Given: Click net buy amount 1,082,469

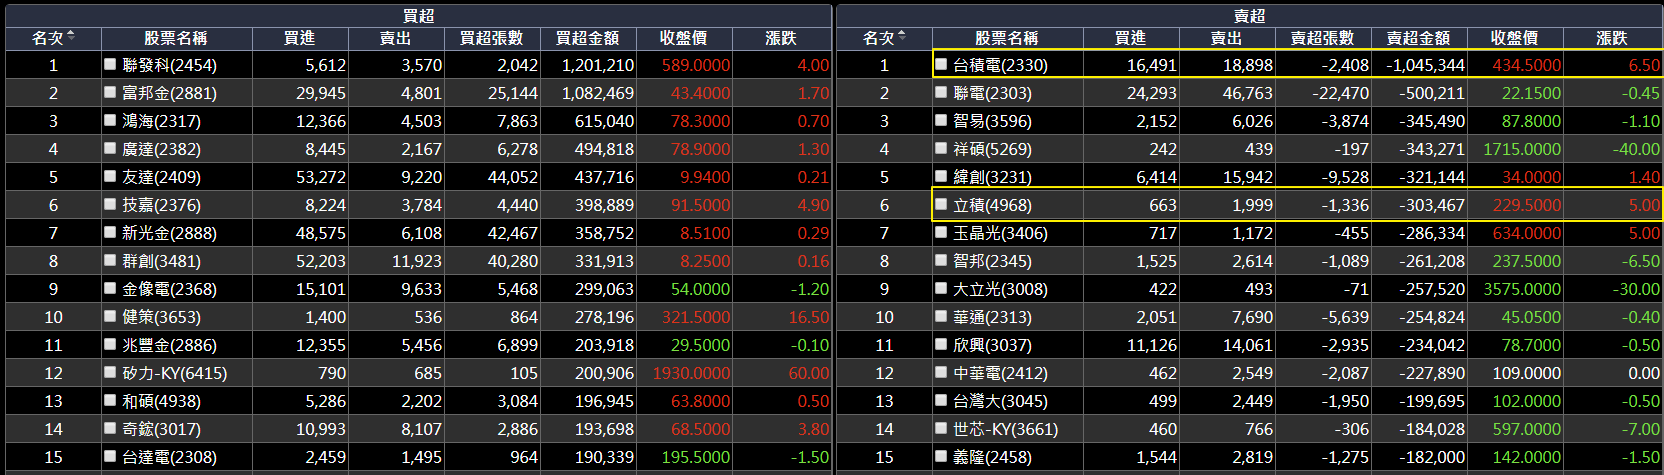Looking at the screenshot, I should (598, 93).
